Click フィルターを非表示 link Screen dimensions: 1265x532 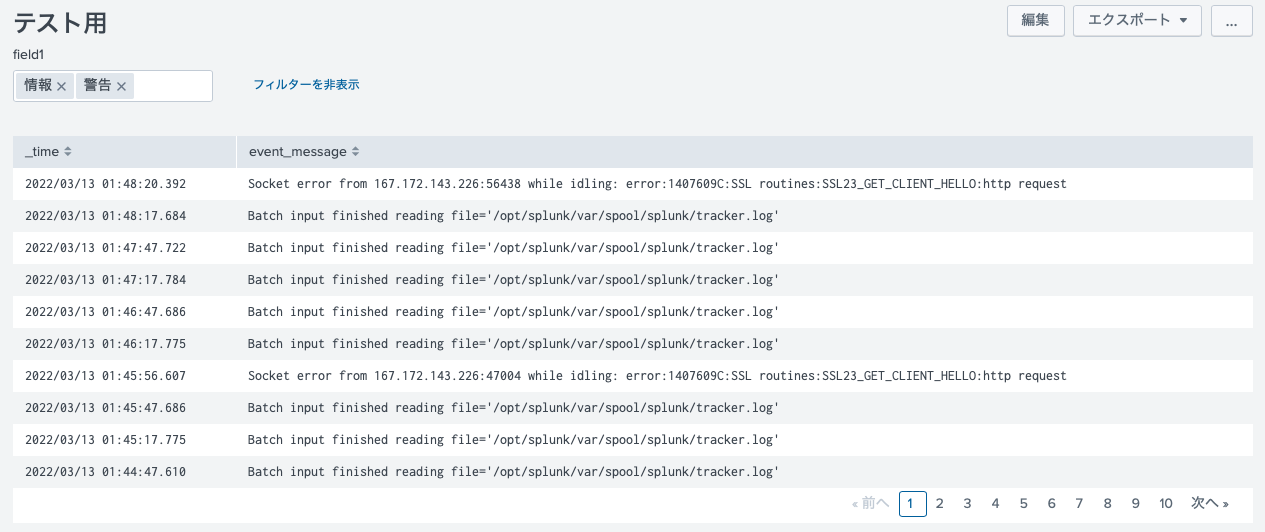pyautogui.click(x=306, y=85)
